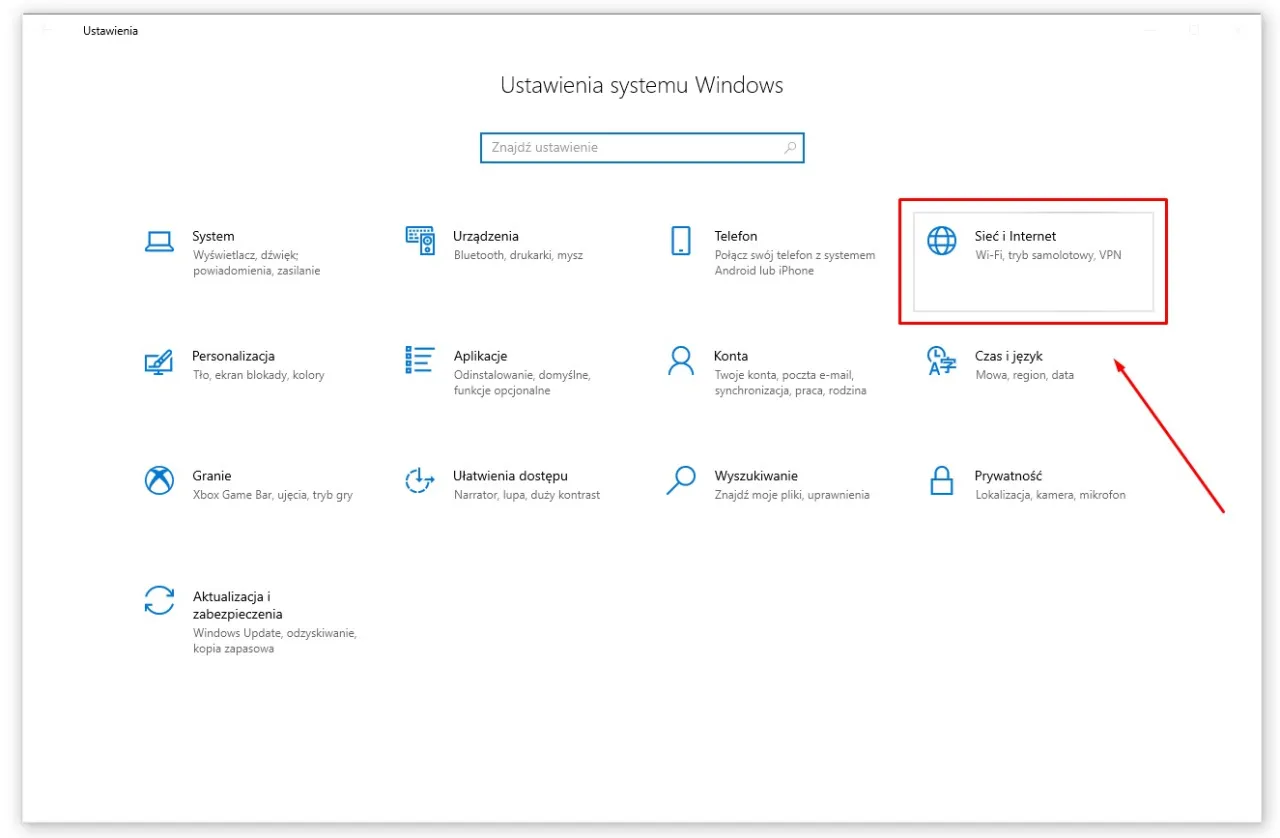The width and height of the screenshot is (1280, 838).
Task: Click the Aktualizacja i zabezpieczenia sync-arrows icon
Action: point(159,600)
